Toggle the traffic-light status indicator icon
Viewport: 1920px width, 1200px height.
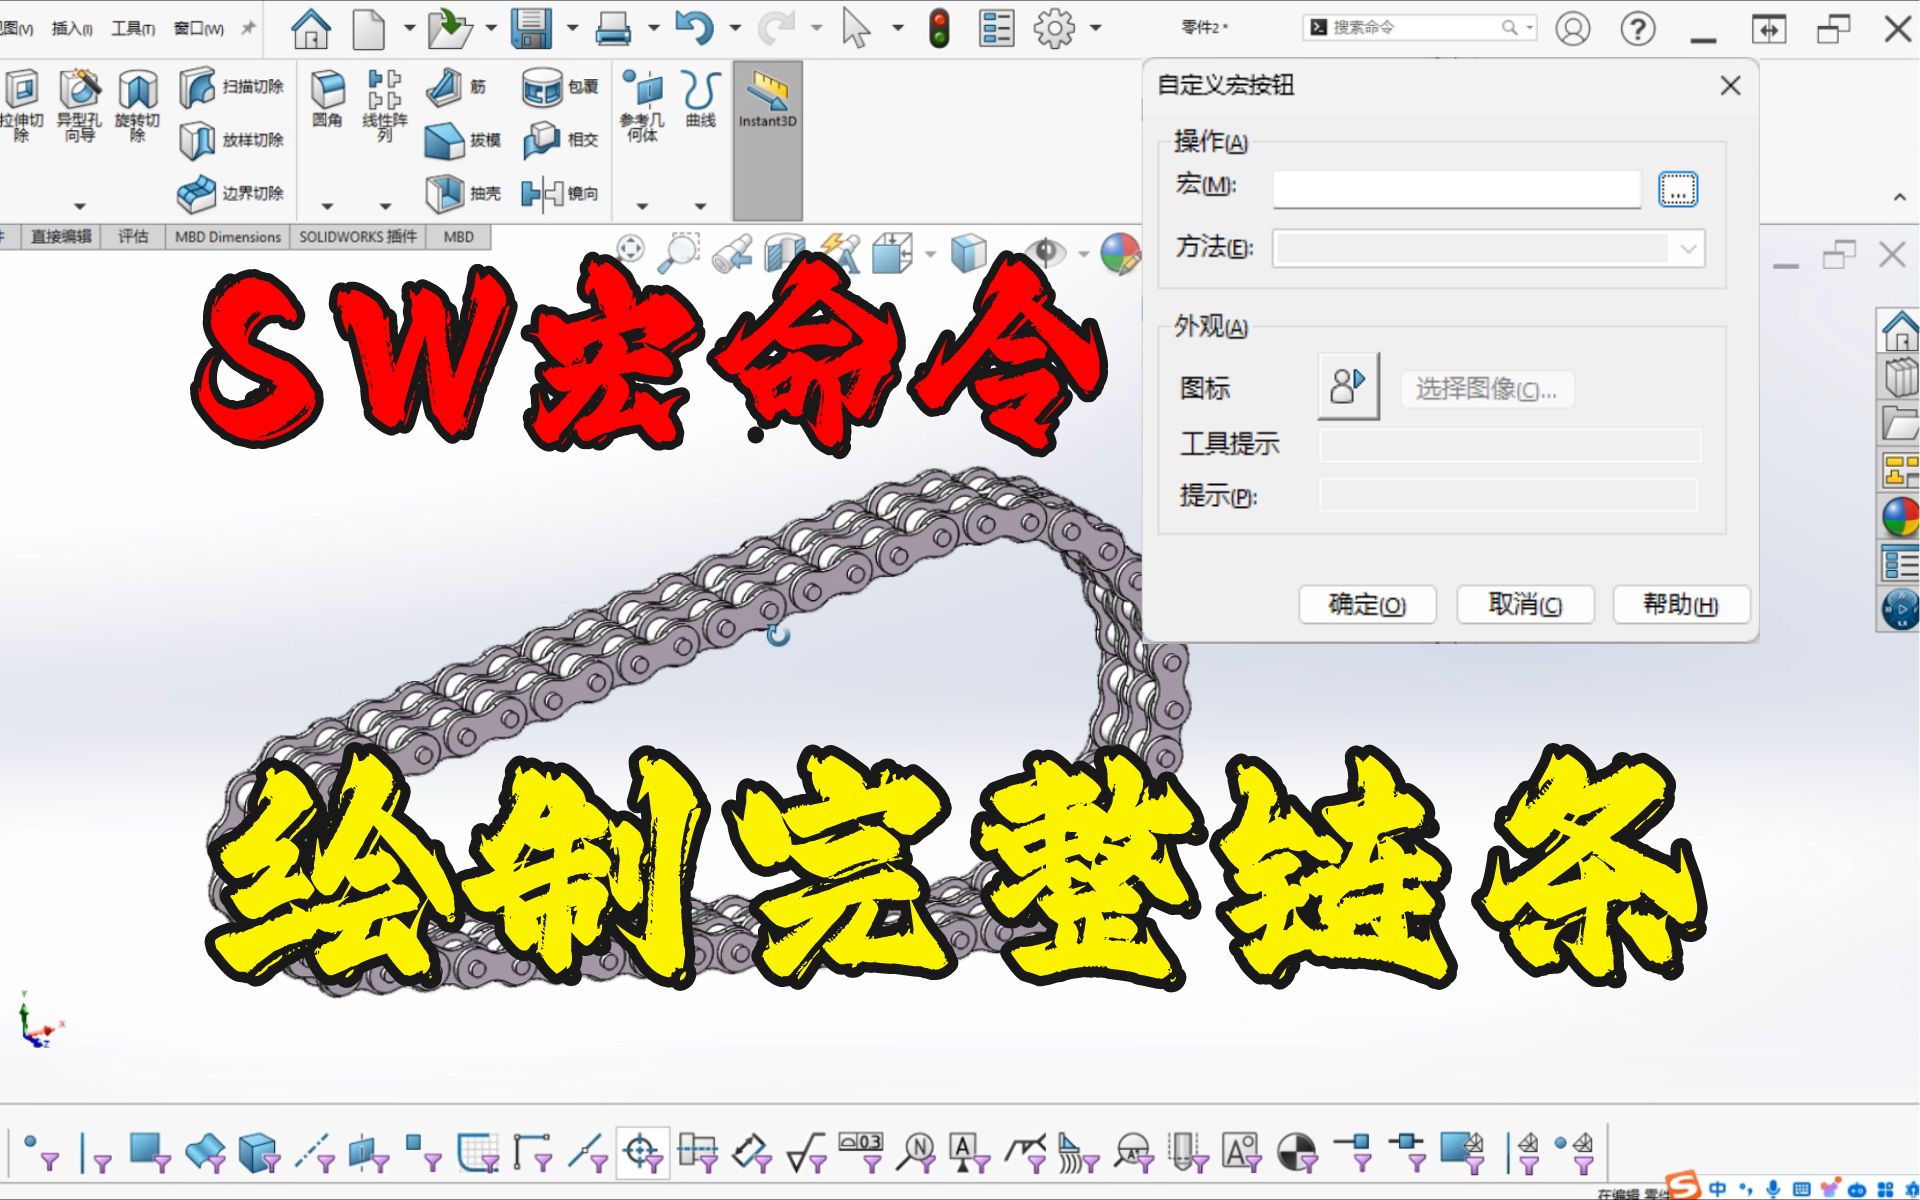pyautogui.click(x=938, y=28)
